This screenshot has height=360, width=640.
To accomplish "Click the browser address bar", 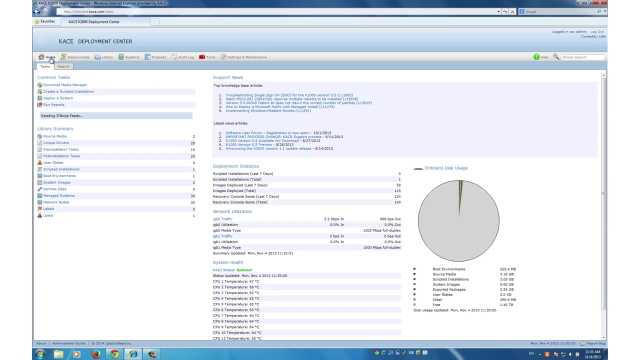I will pyautogui.click(x=278, y=11).
